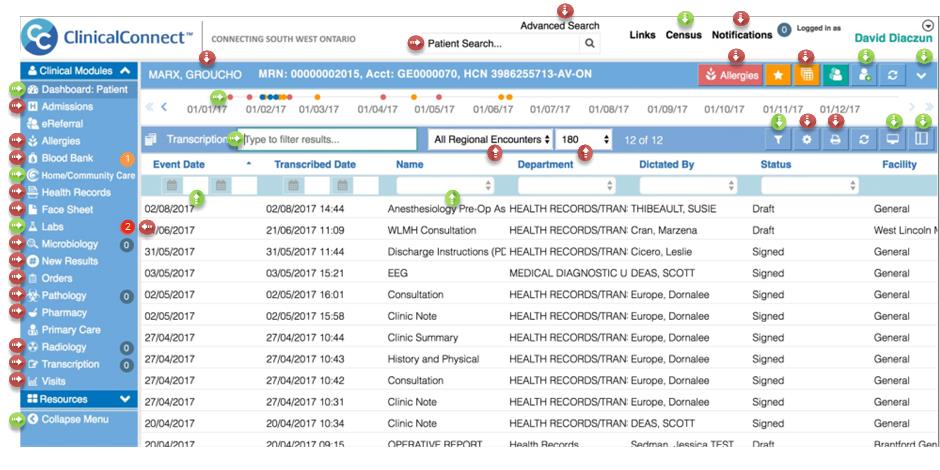The image size is (940, 470).
Task: Open the Department column filter dropdown
Action: [567, 185]
